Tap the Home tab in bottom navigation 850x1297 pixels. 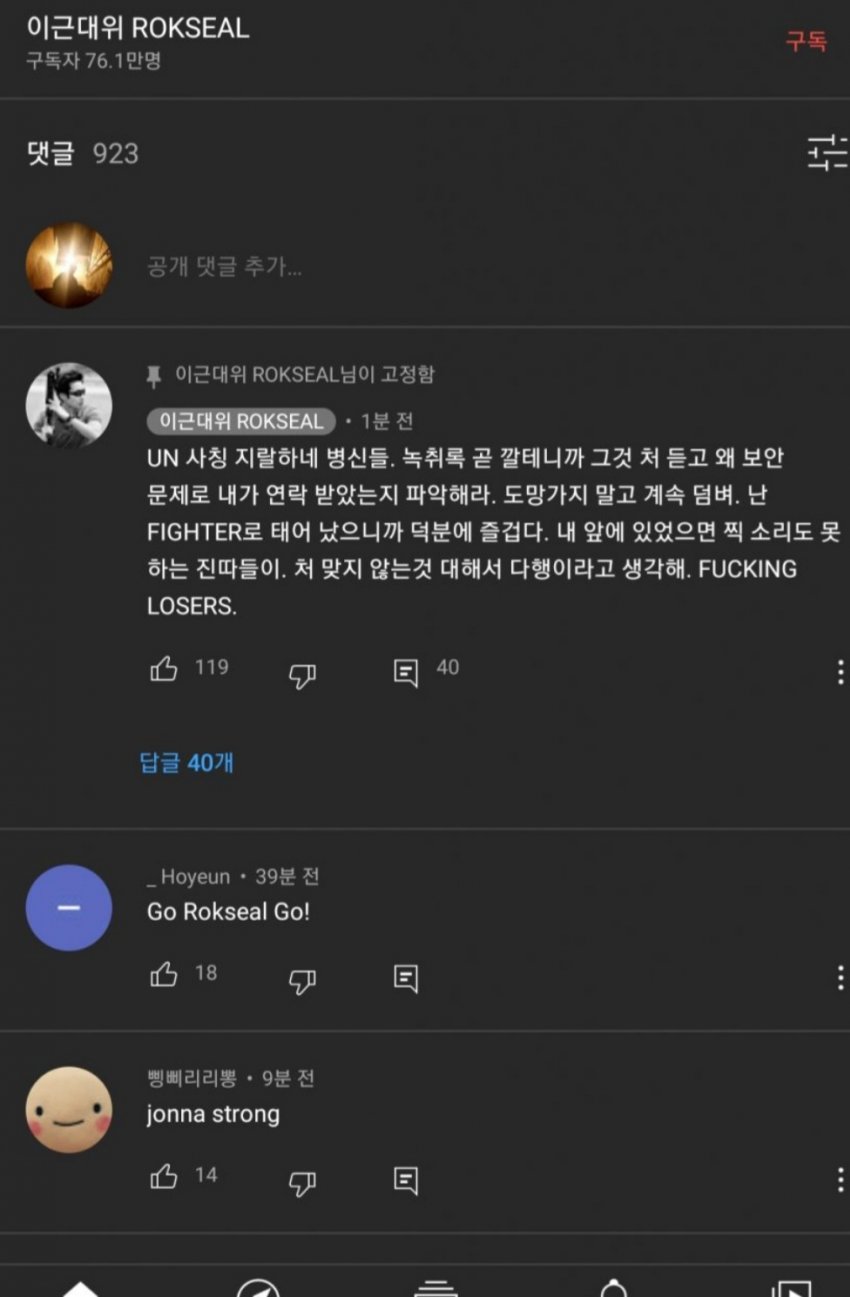tap(82, 1287)
